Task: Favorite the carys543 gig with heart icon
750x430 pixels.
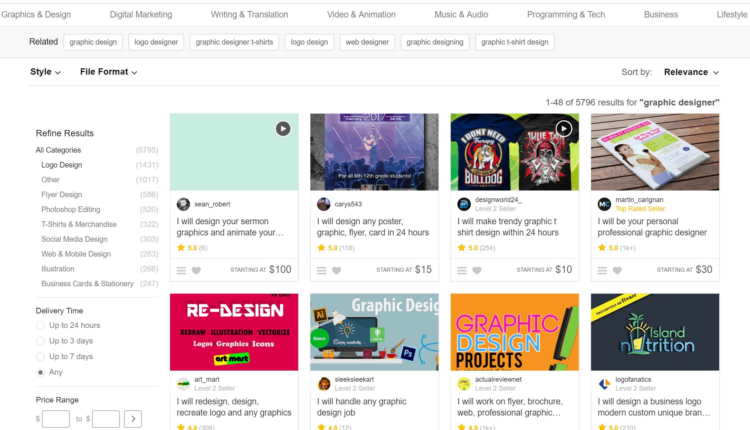Action: 337,270
